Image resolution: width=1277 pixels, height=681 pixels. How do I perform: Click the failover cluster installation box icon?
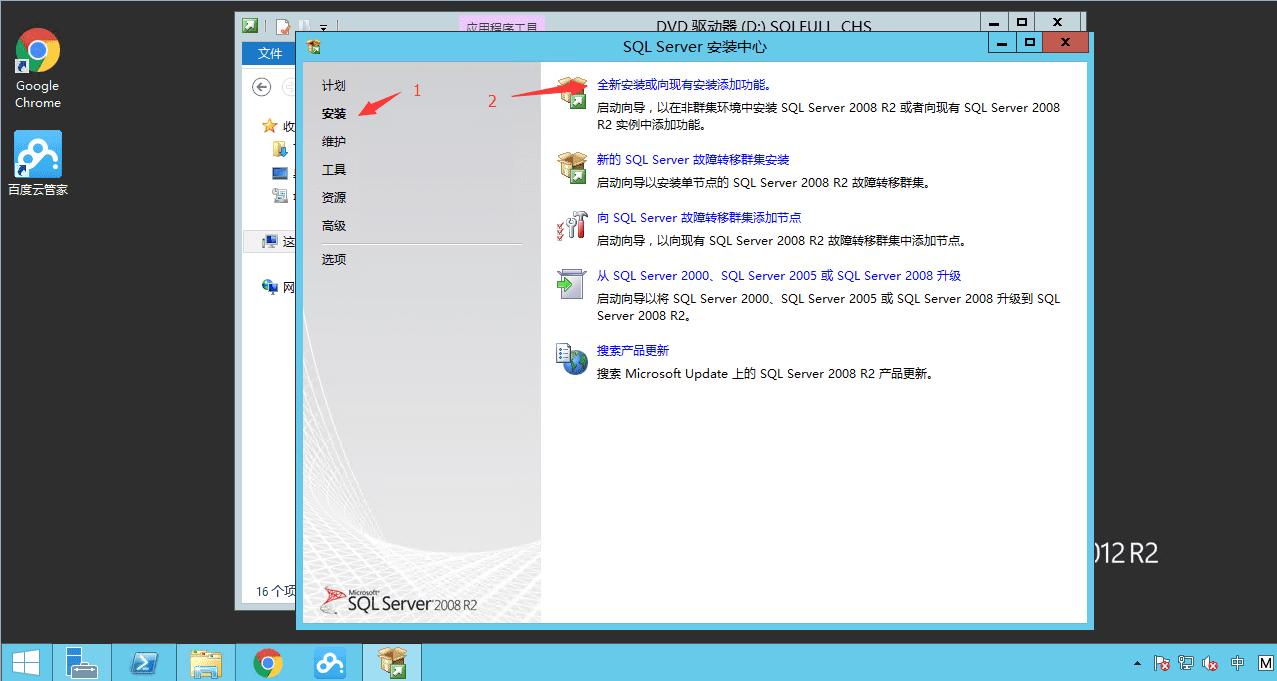571,165
